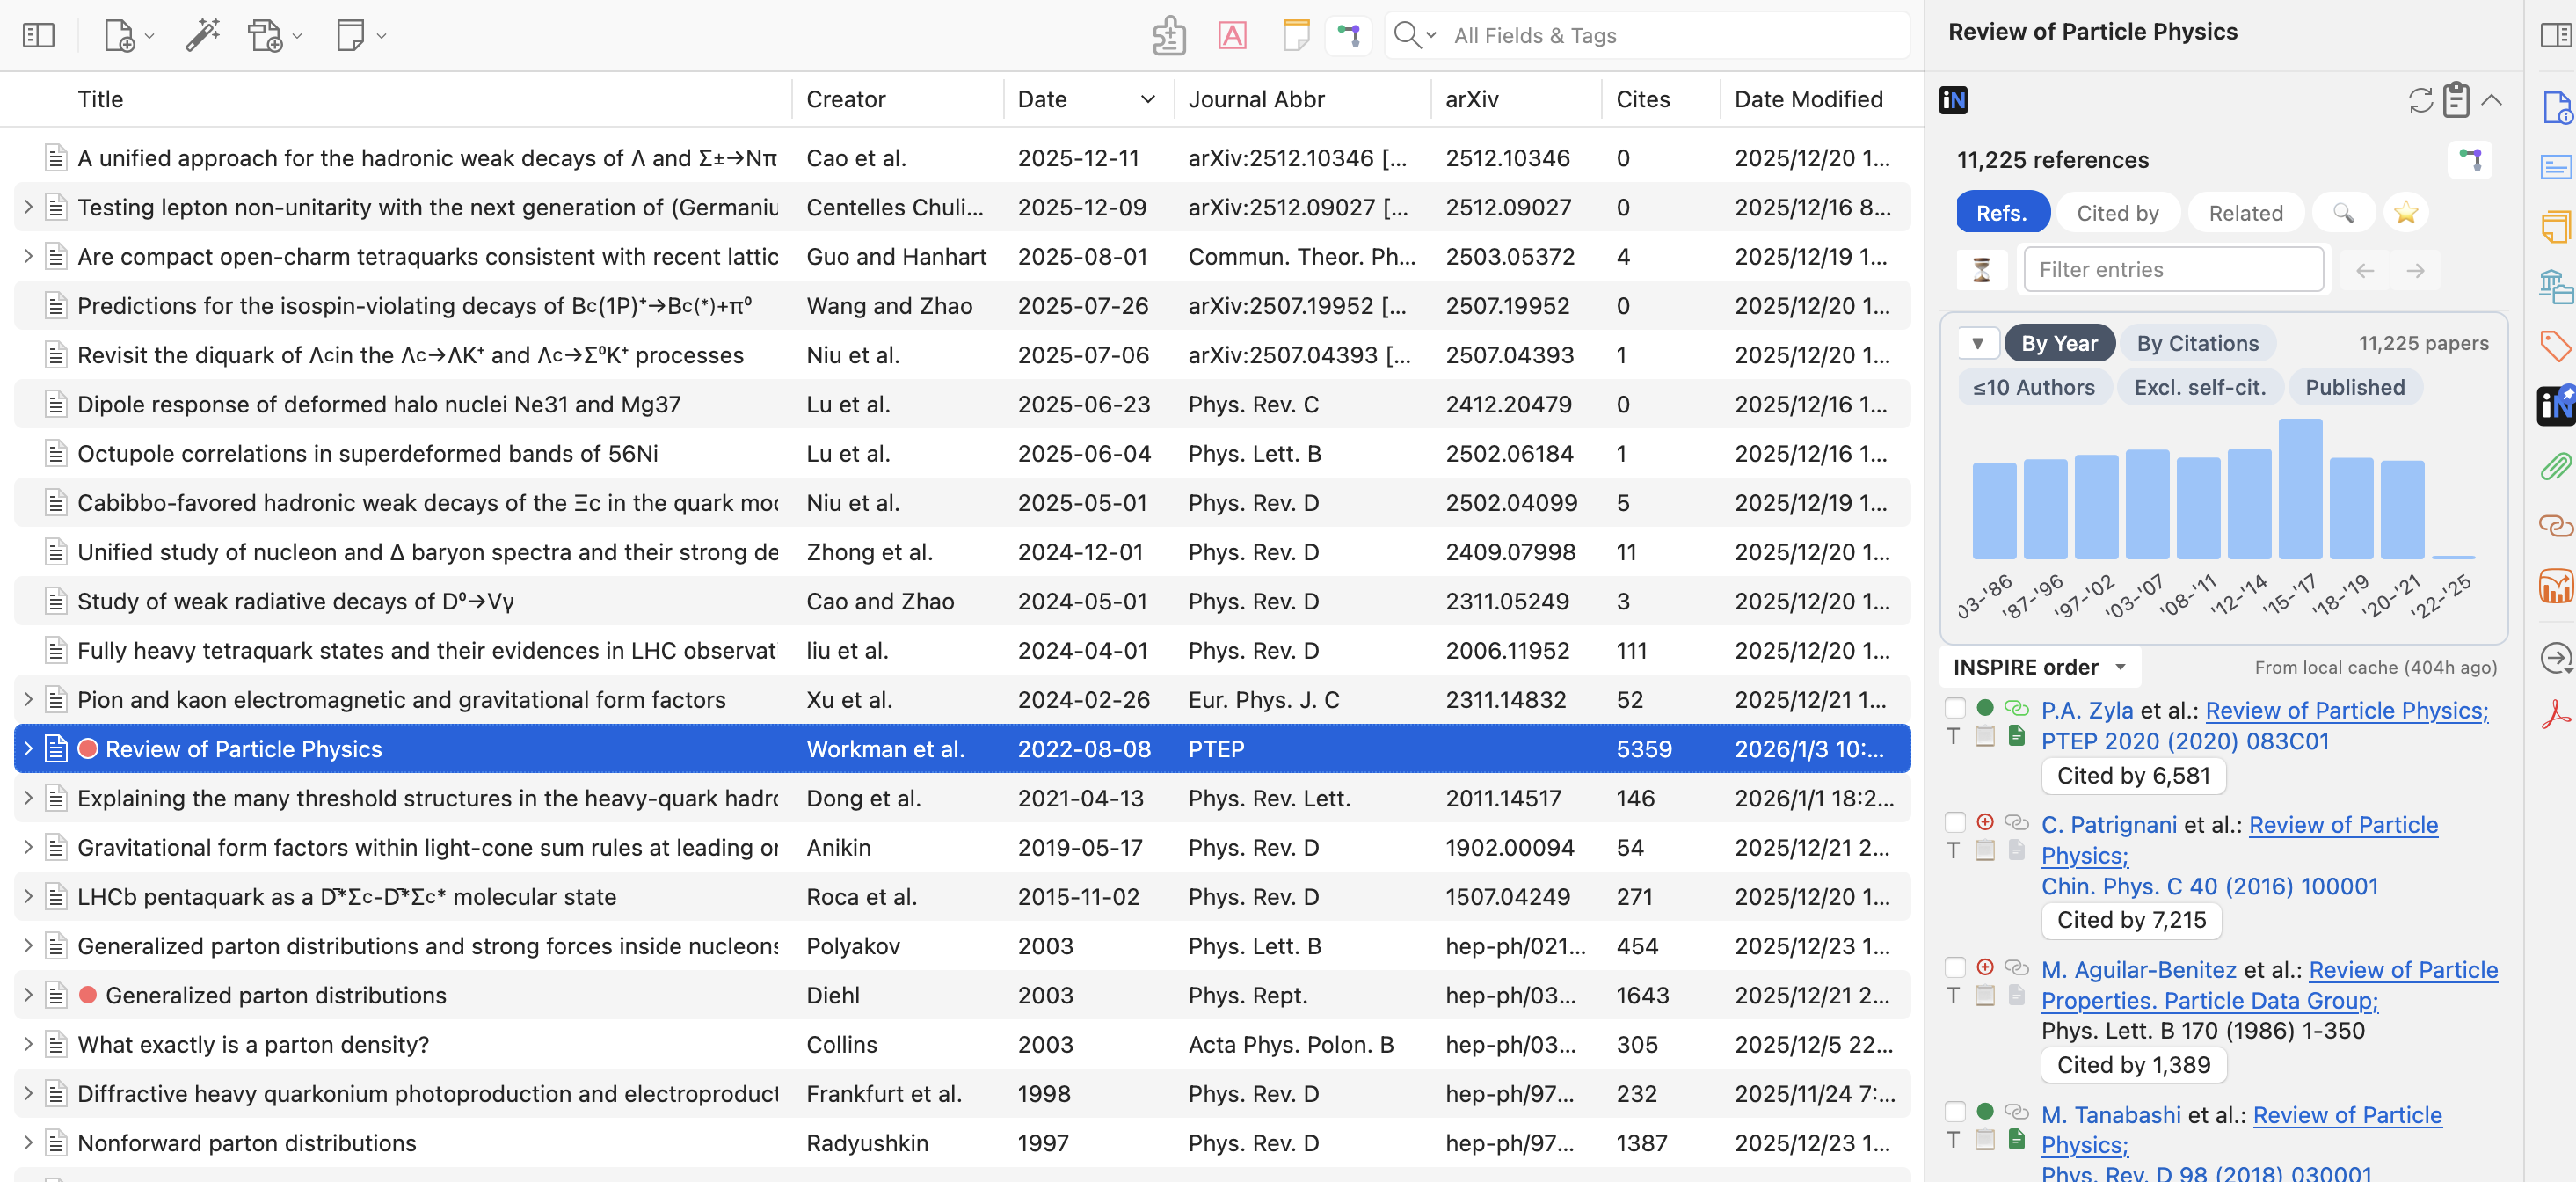Screen dimensions: 2576x1182
Task: Check the box for C. Patrignani entry
Action: tap(1955, 823)
